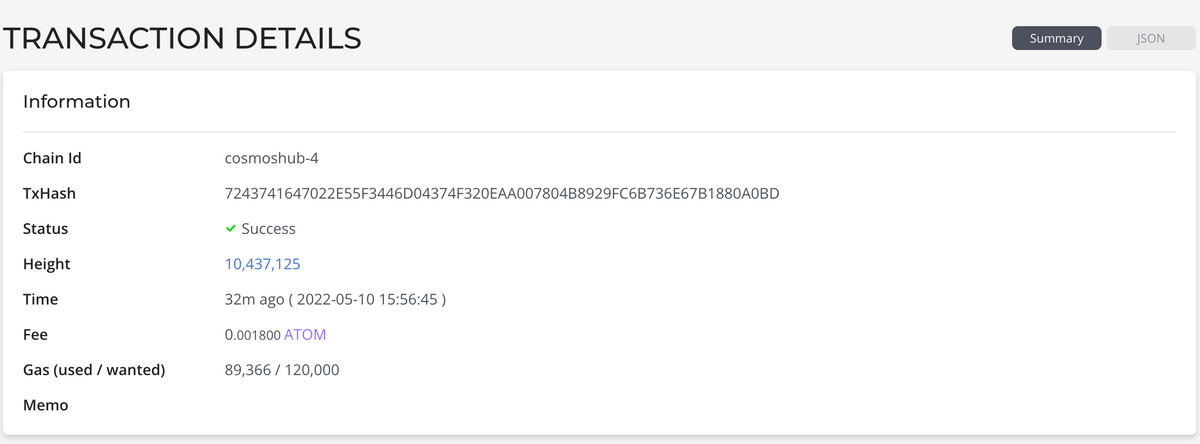Screen dimensions: 1200x444
Task: Click the Success status text
Action: (269, 228)
